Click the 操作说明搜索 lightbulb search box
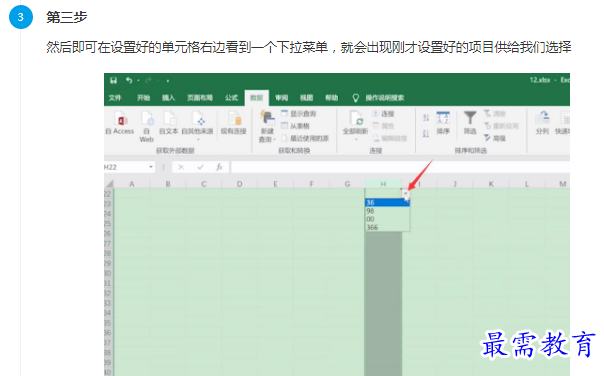Screen dimensions: 604x376 pyautogui.click(x=379, y=97)
